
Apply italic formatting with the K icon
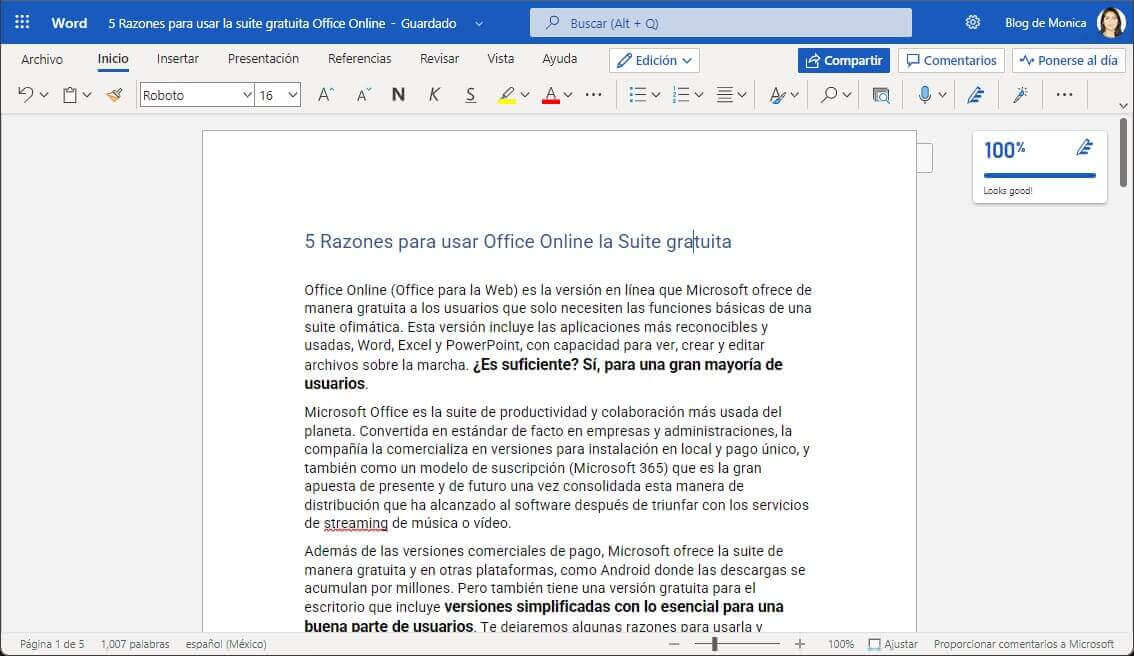434,94
